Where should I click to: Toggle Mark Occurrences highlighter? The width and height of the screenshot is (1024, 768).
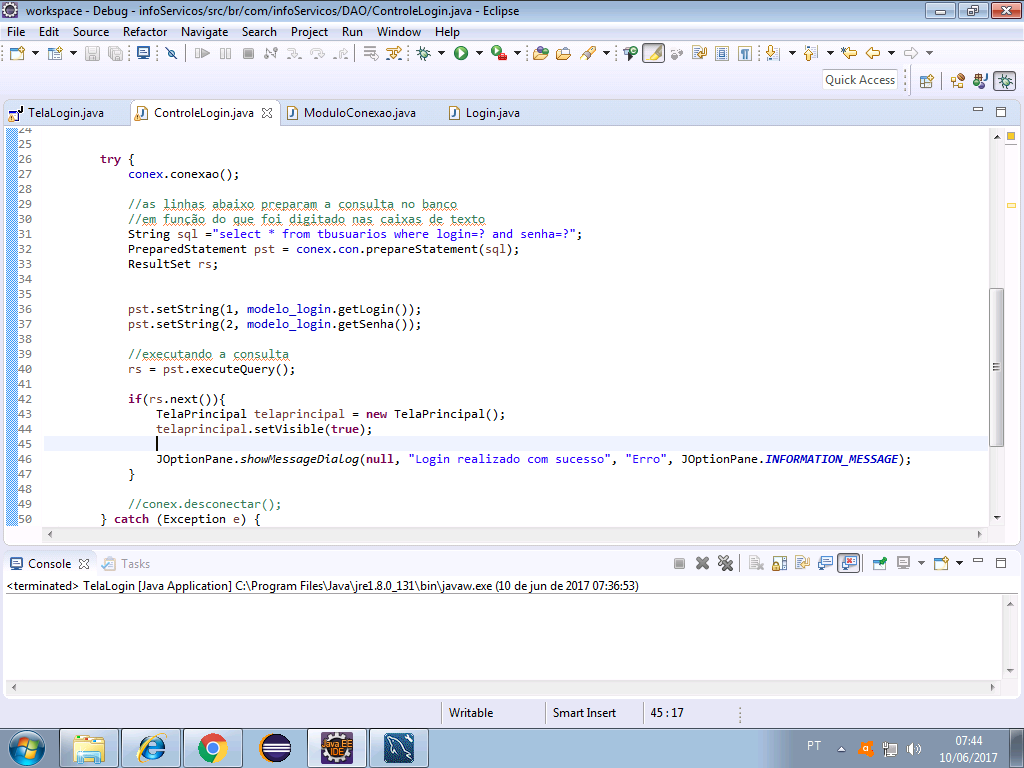[x=653, y=53]
